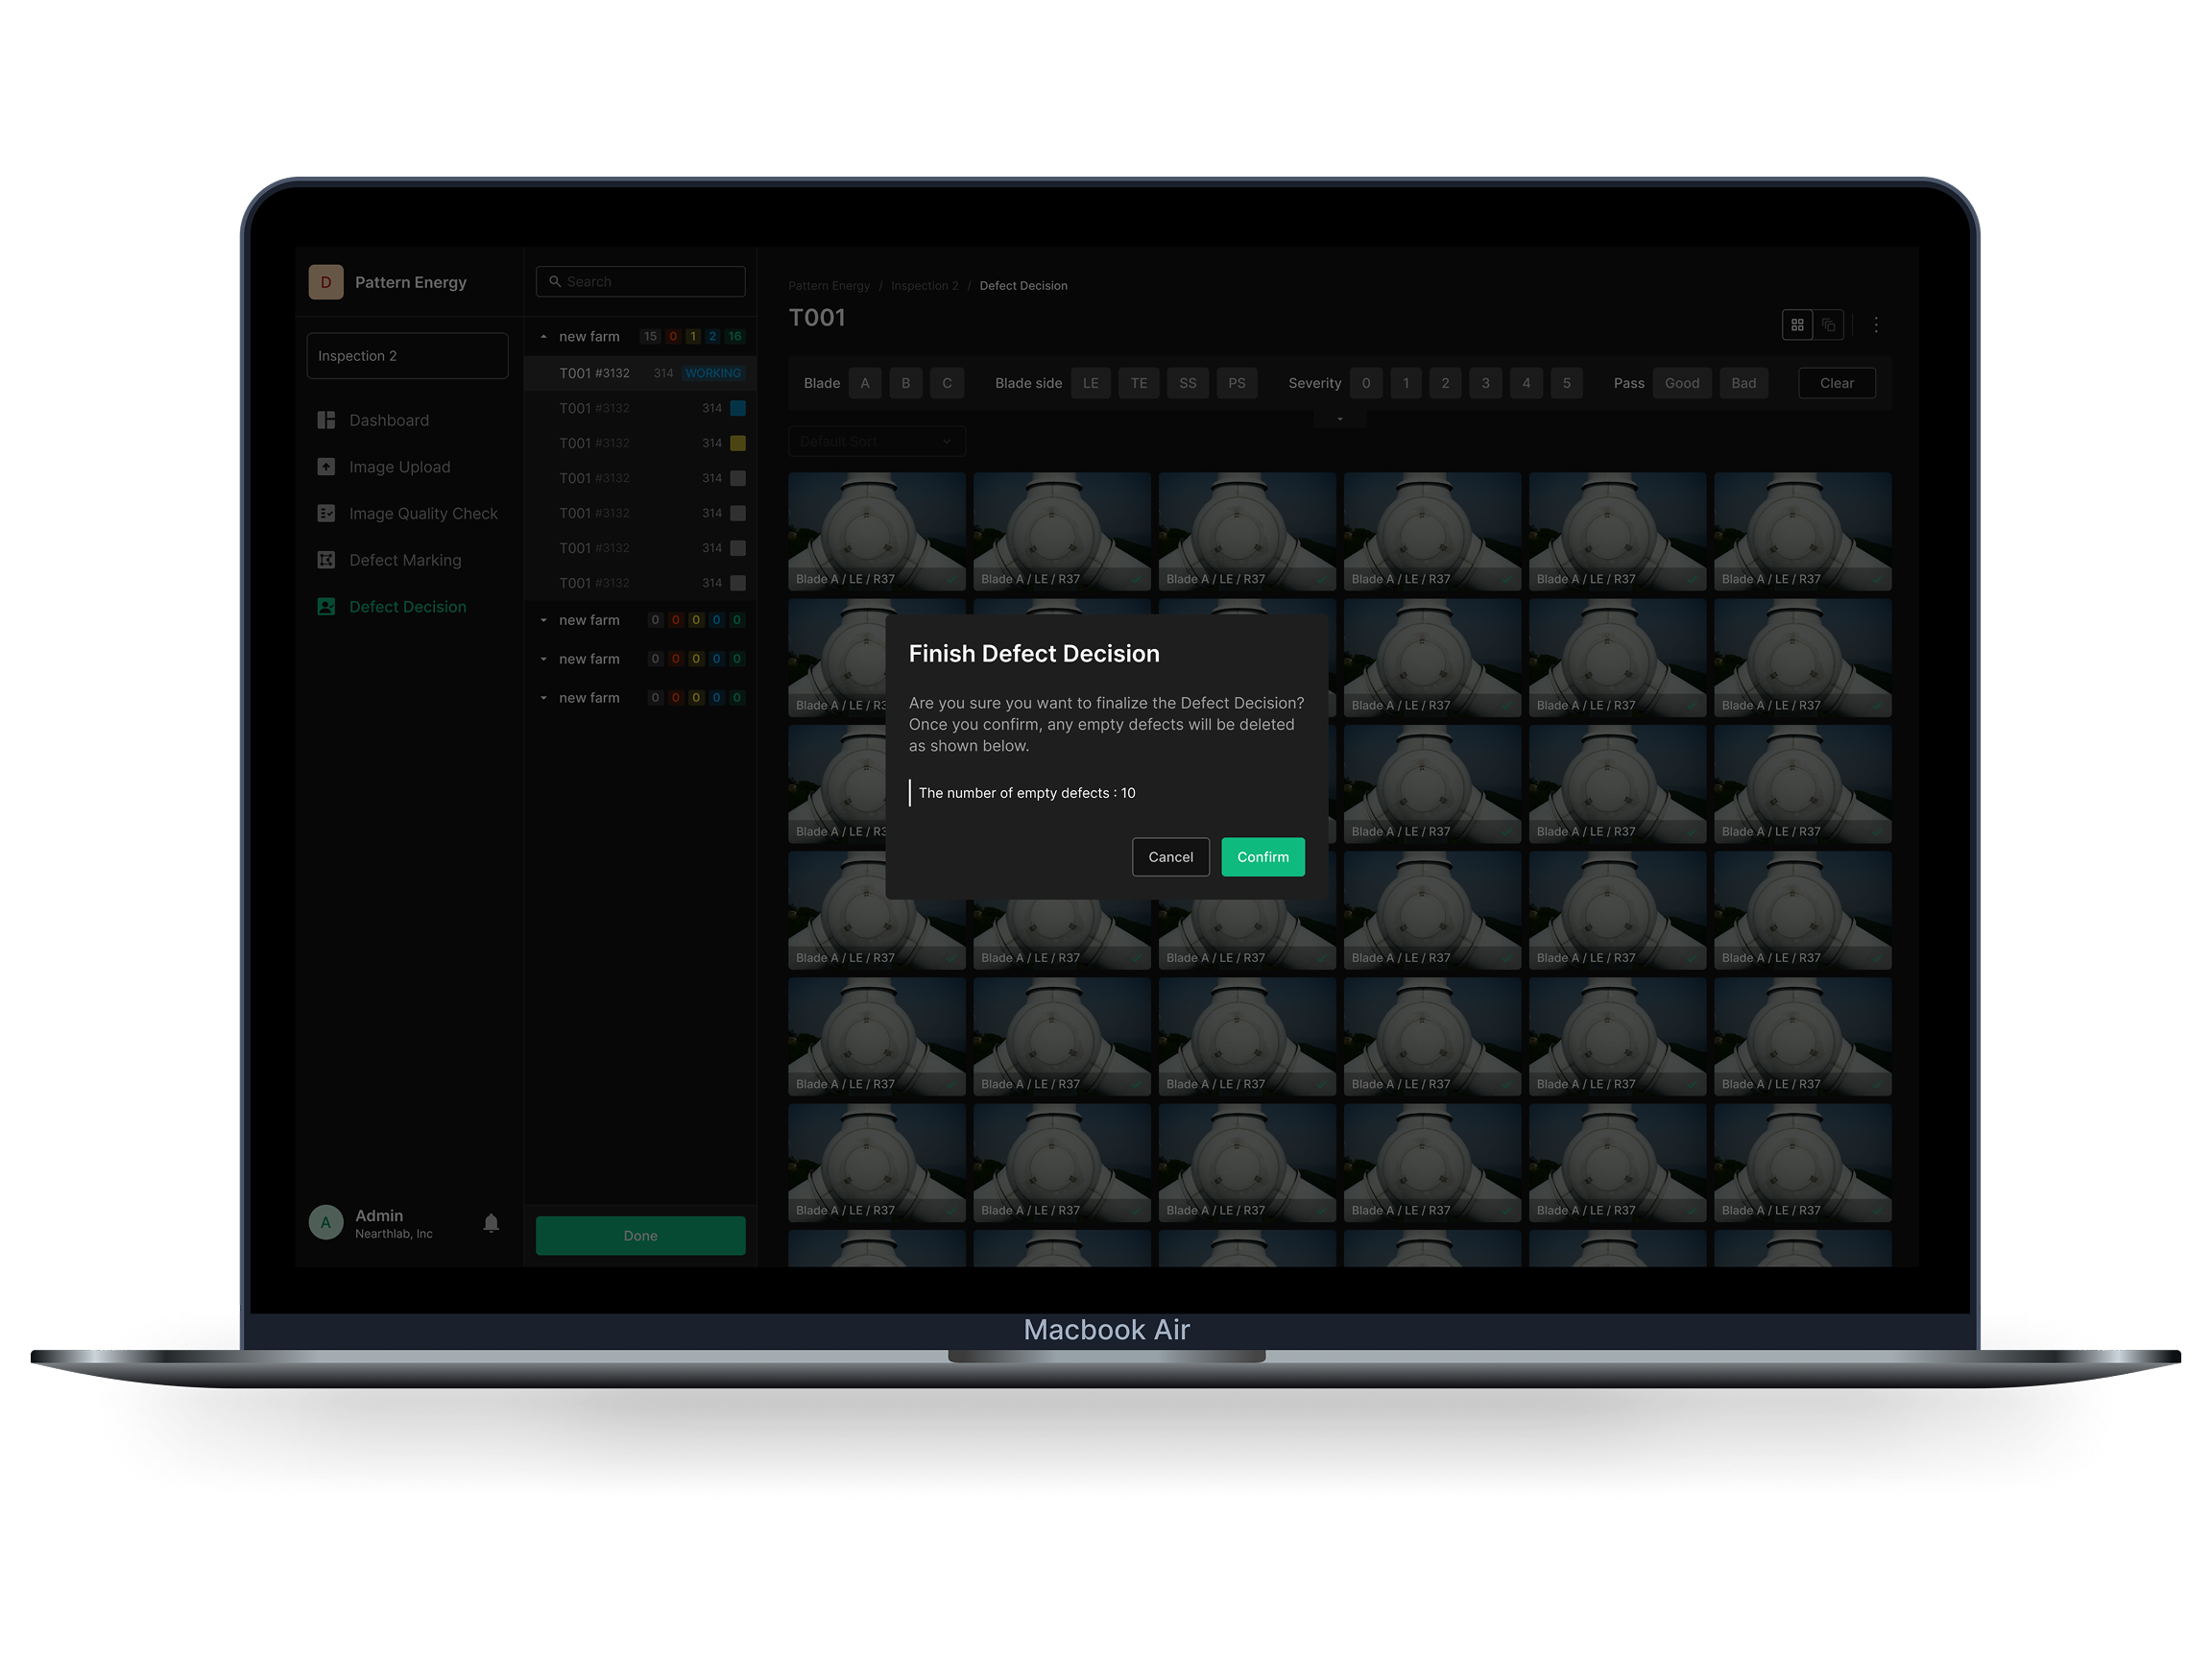Screen dimensions: 2212x1659
Task: Click the Image Quality Check icon
Action: [x=326, y=513]
